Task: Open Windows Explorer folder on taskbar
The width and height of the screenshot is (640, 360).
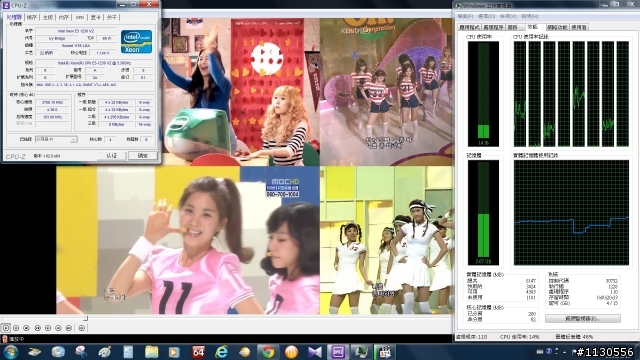Action: pyautogui.click(x=151, y=352)
